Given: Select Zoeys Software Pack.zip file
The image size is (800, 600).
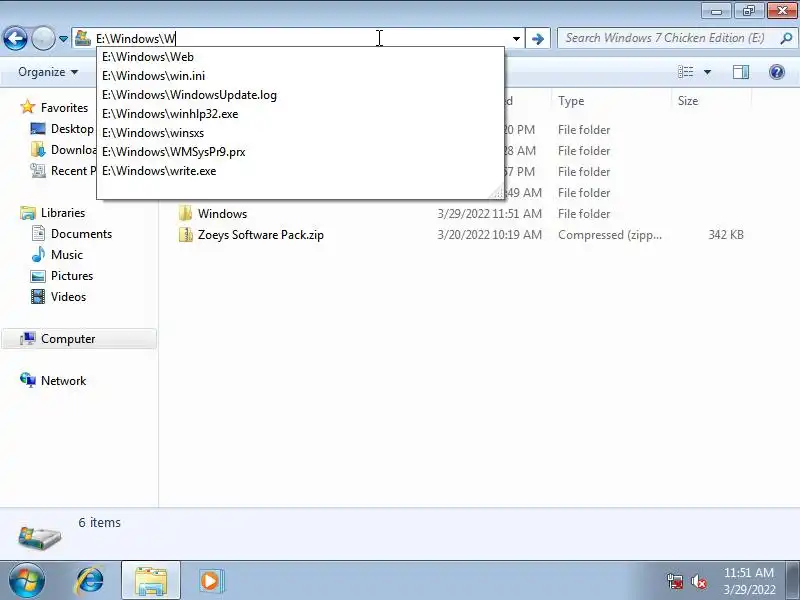Looking at the screenshot, I should [x=261, y=235].
